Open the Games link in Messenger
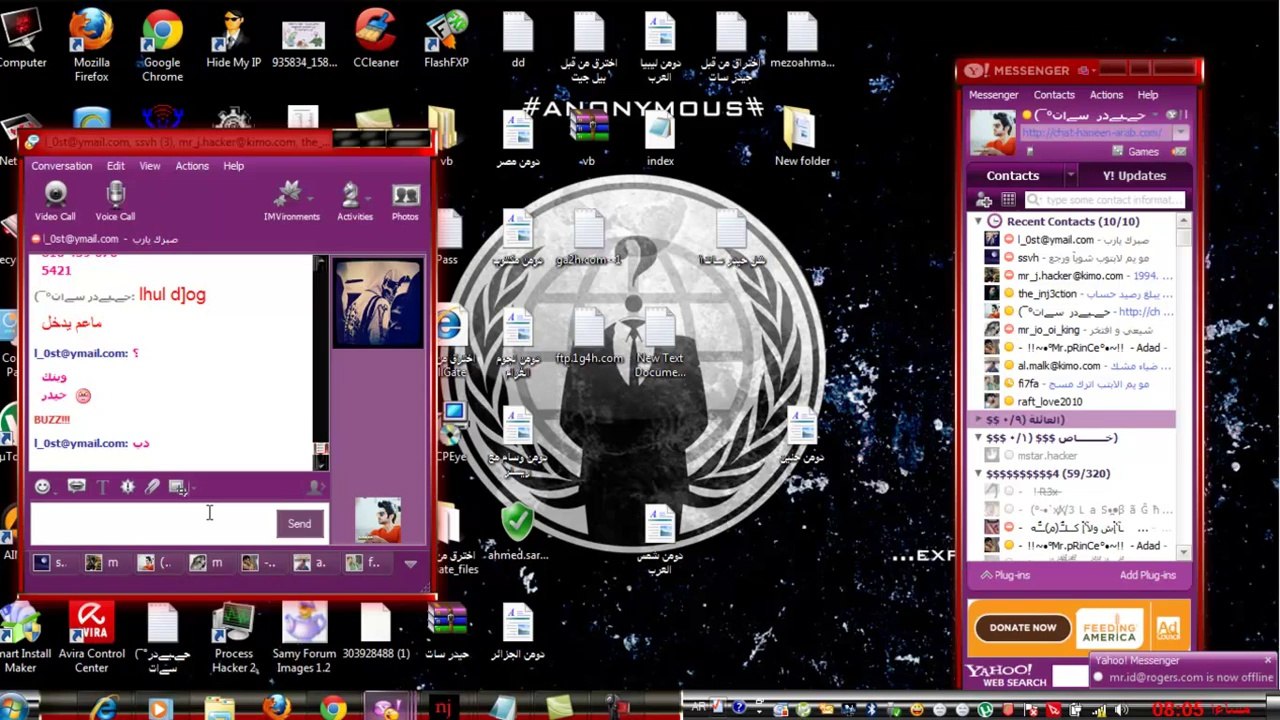The height and width of the screenshot is (720, 1280). (x=1143, y=152)
